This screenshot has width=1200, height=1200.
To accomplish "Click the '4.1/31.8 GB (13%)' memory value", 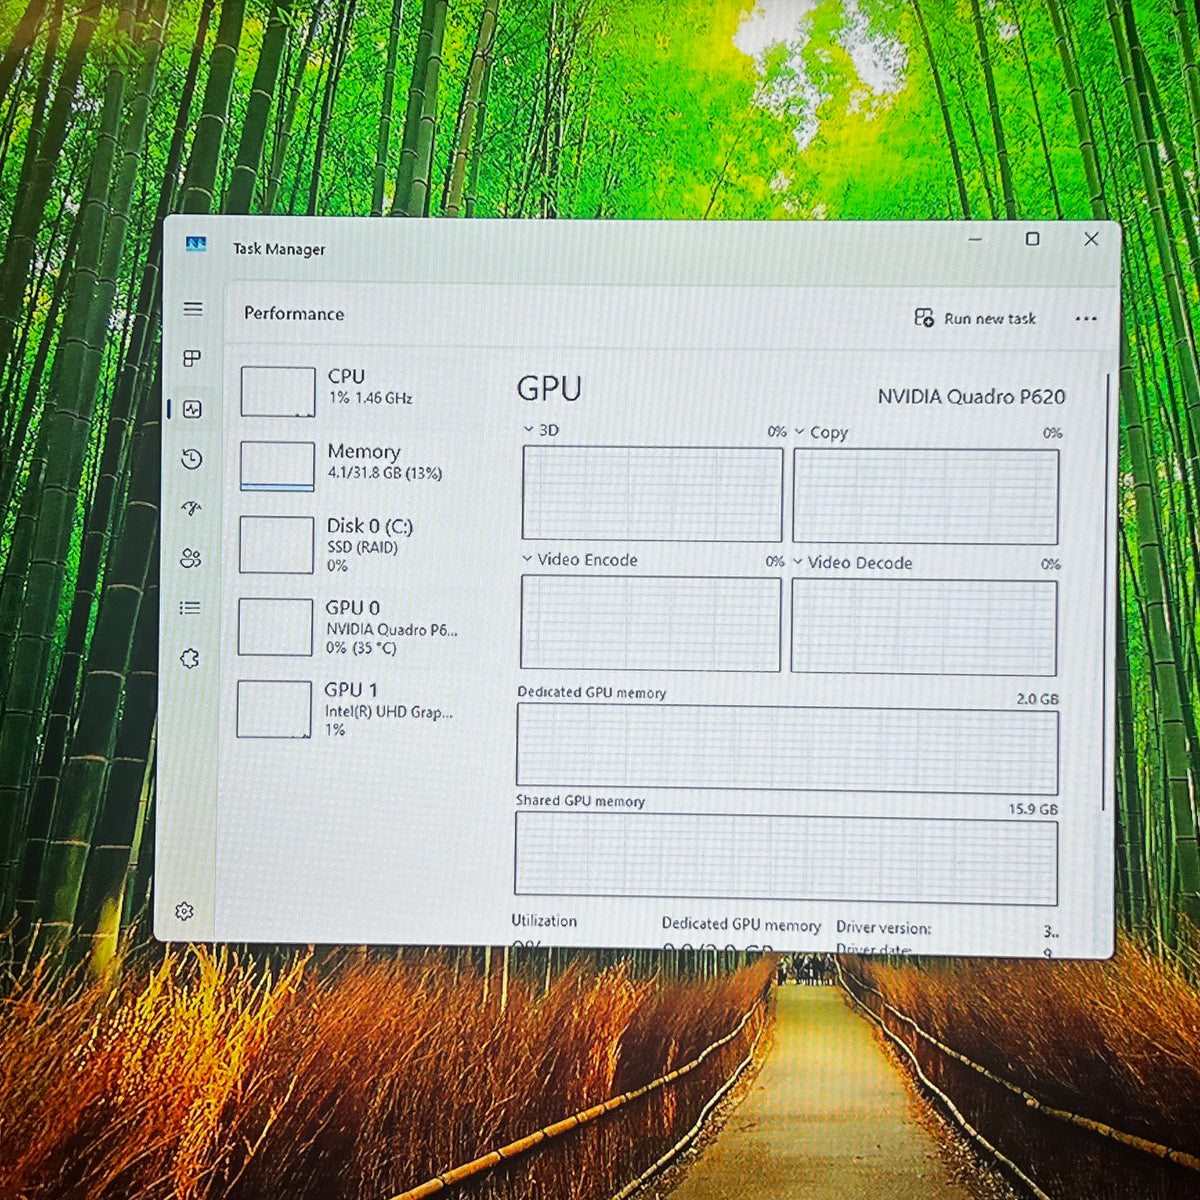I will tap(385, 473).
